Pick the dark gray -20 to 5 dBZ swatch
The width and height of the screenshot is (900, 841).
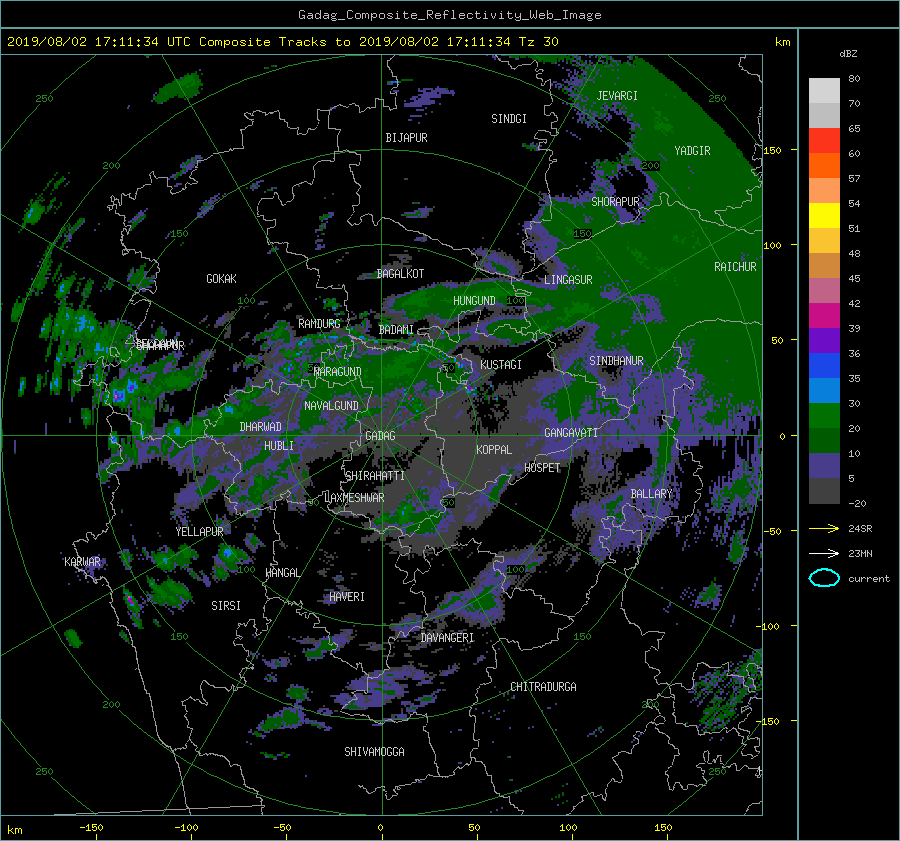824,491
